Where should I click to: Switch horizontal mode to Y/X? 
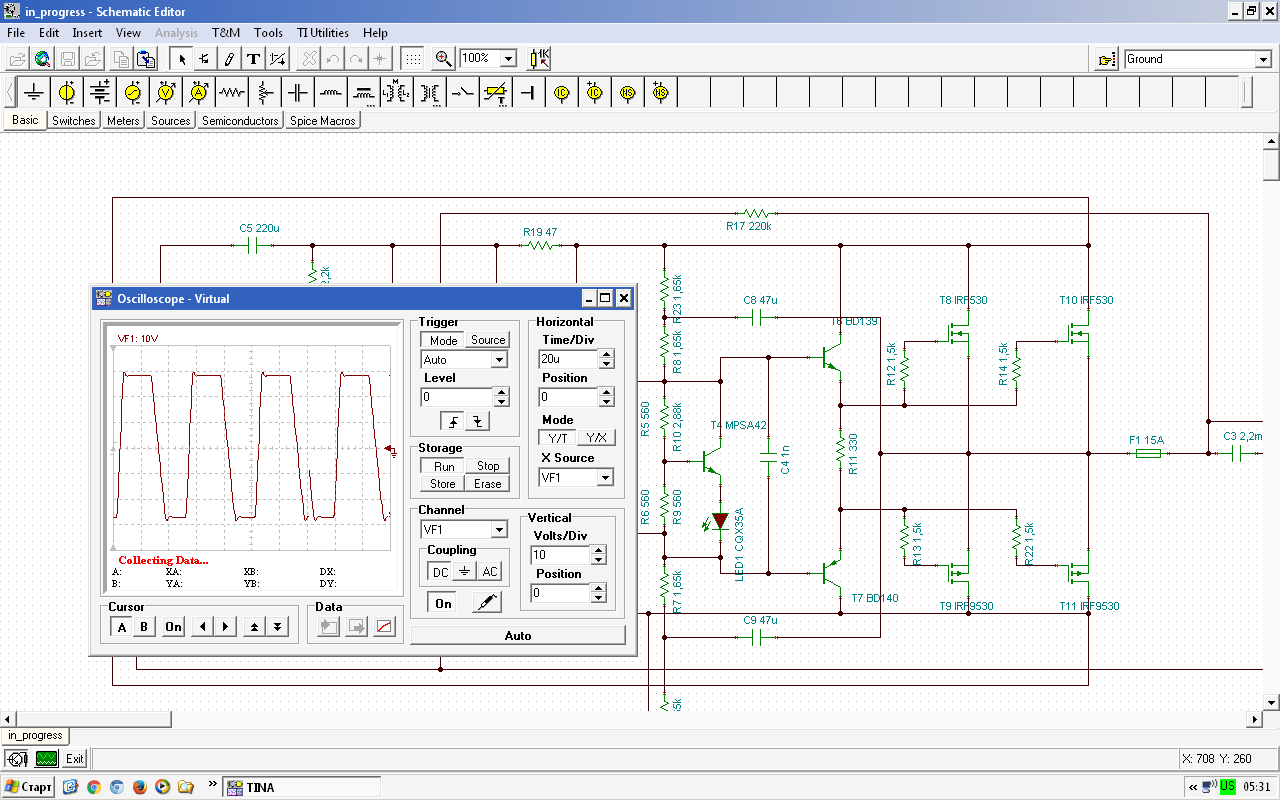click(596, 438)
